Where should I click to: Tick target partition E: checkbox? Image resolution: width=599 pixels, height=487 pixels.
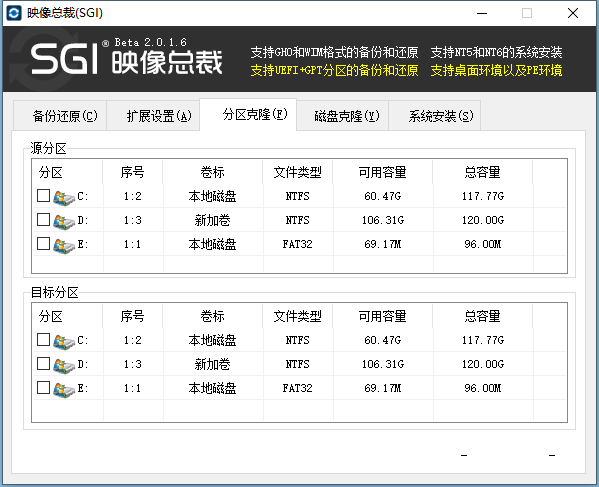click(44, 388)
